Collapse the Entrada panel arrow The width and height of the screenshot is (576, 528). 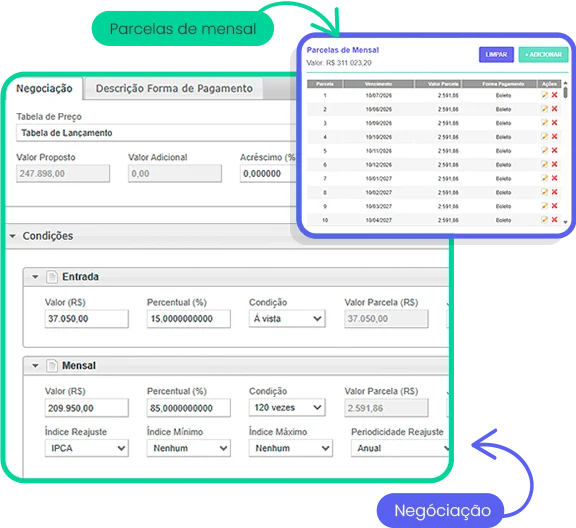pyautogui.click(x=35, y=277)
